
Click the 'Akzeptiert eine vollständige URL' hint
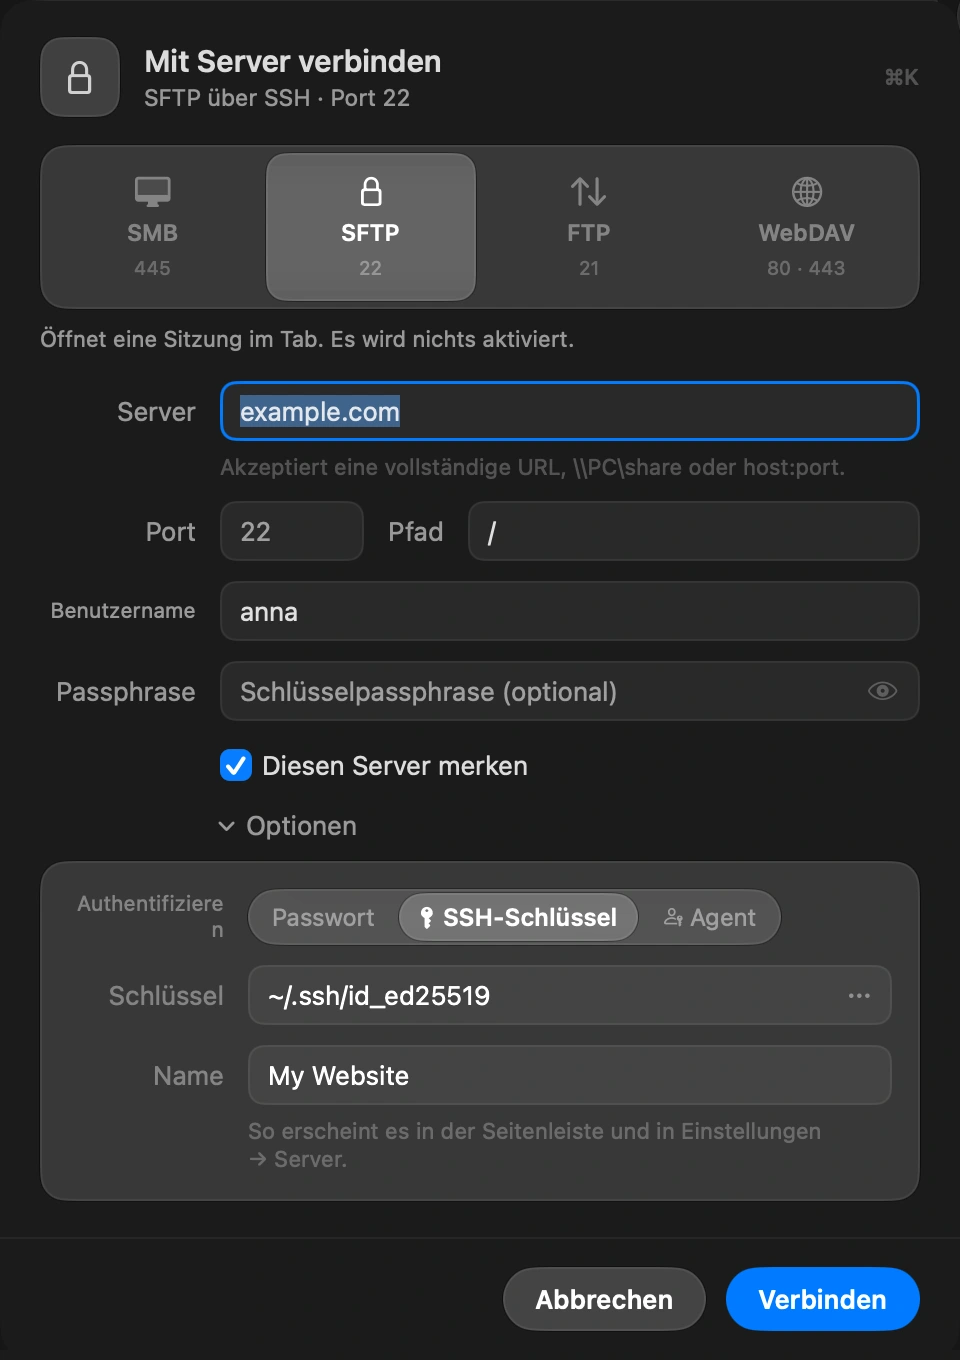tap(533, 467)
